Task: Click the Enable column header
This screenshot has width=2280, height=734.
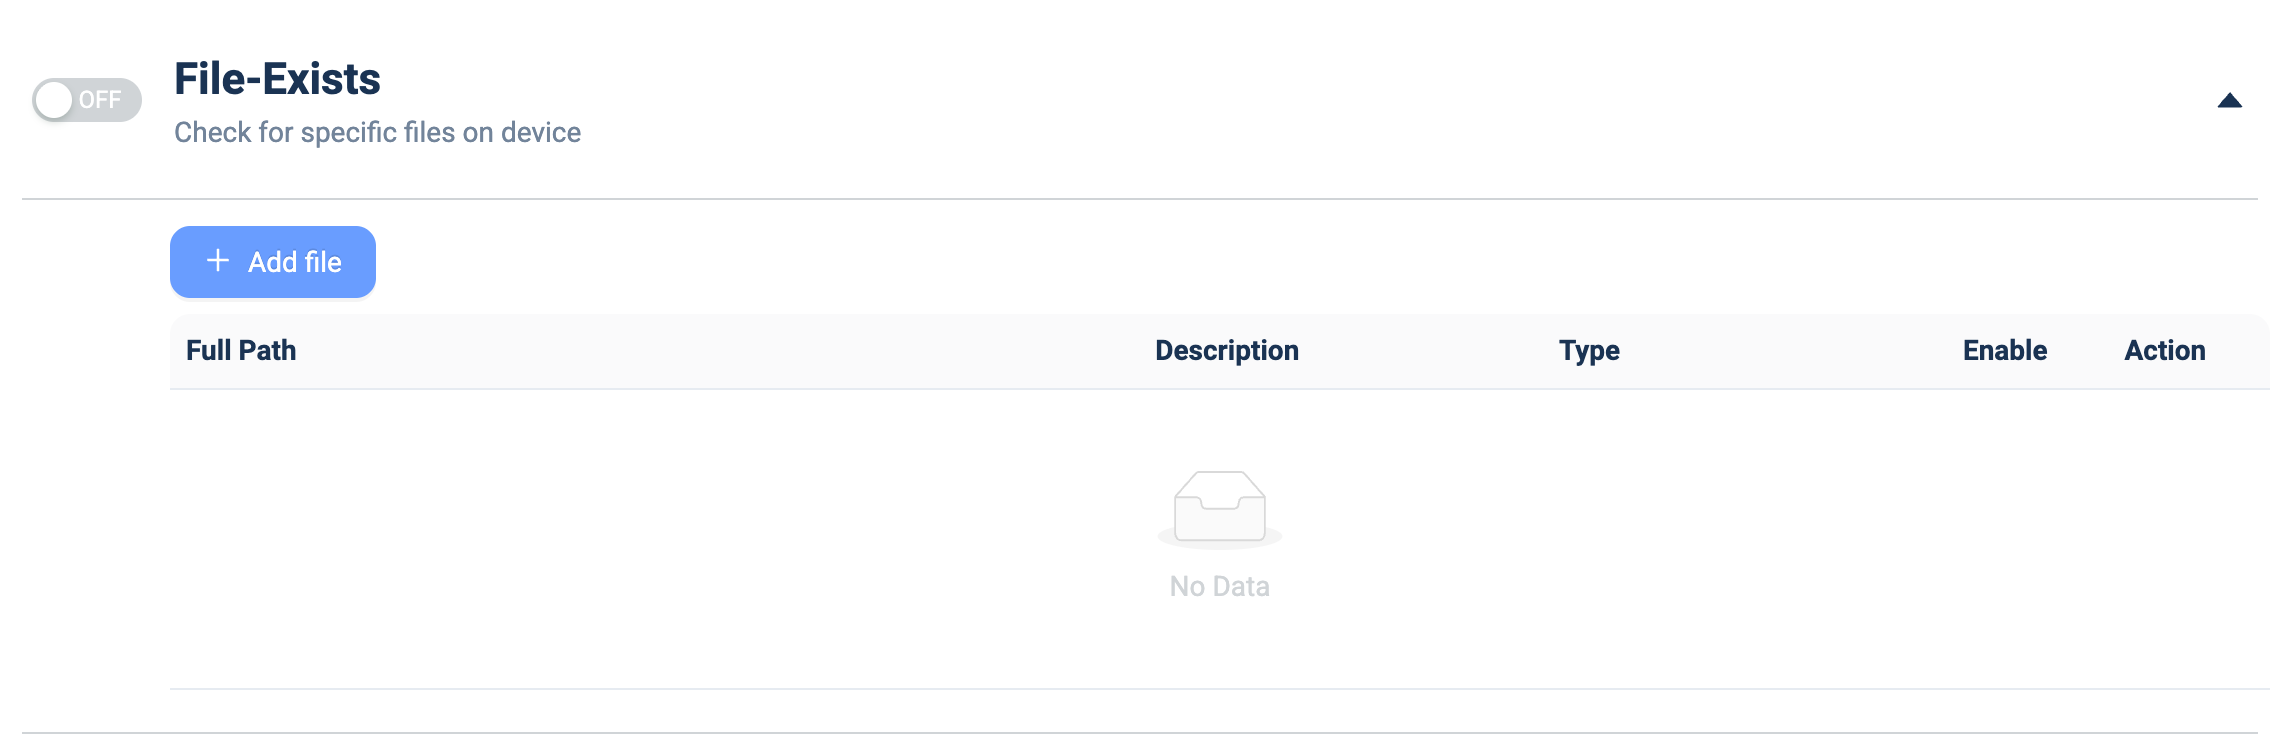Action: point(2005,350)
